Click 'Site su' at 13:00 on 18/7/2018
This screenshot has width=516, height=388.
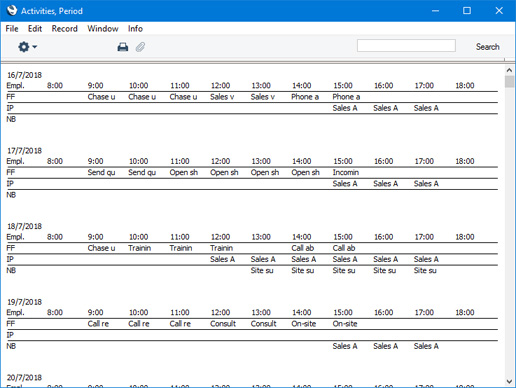(262, 271)
